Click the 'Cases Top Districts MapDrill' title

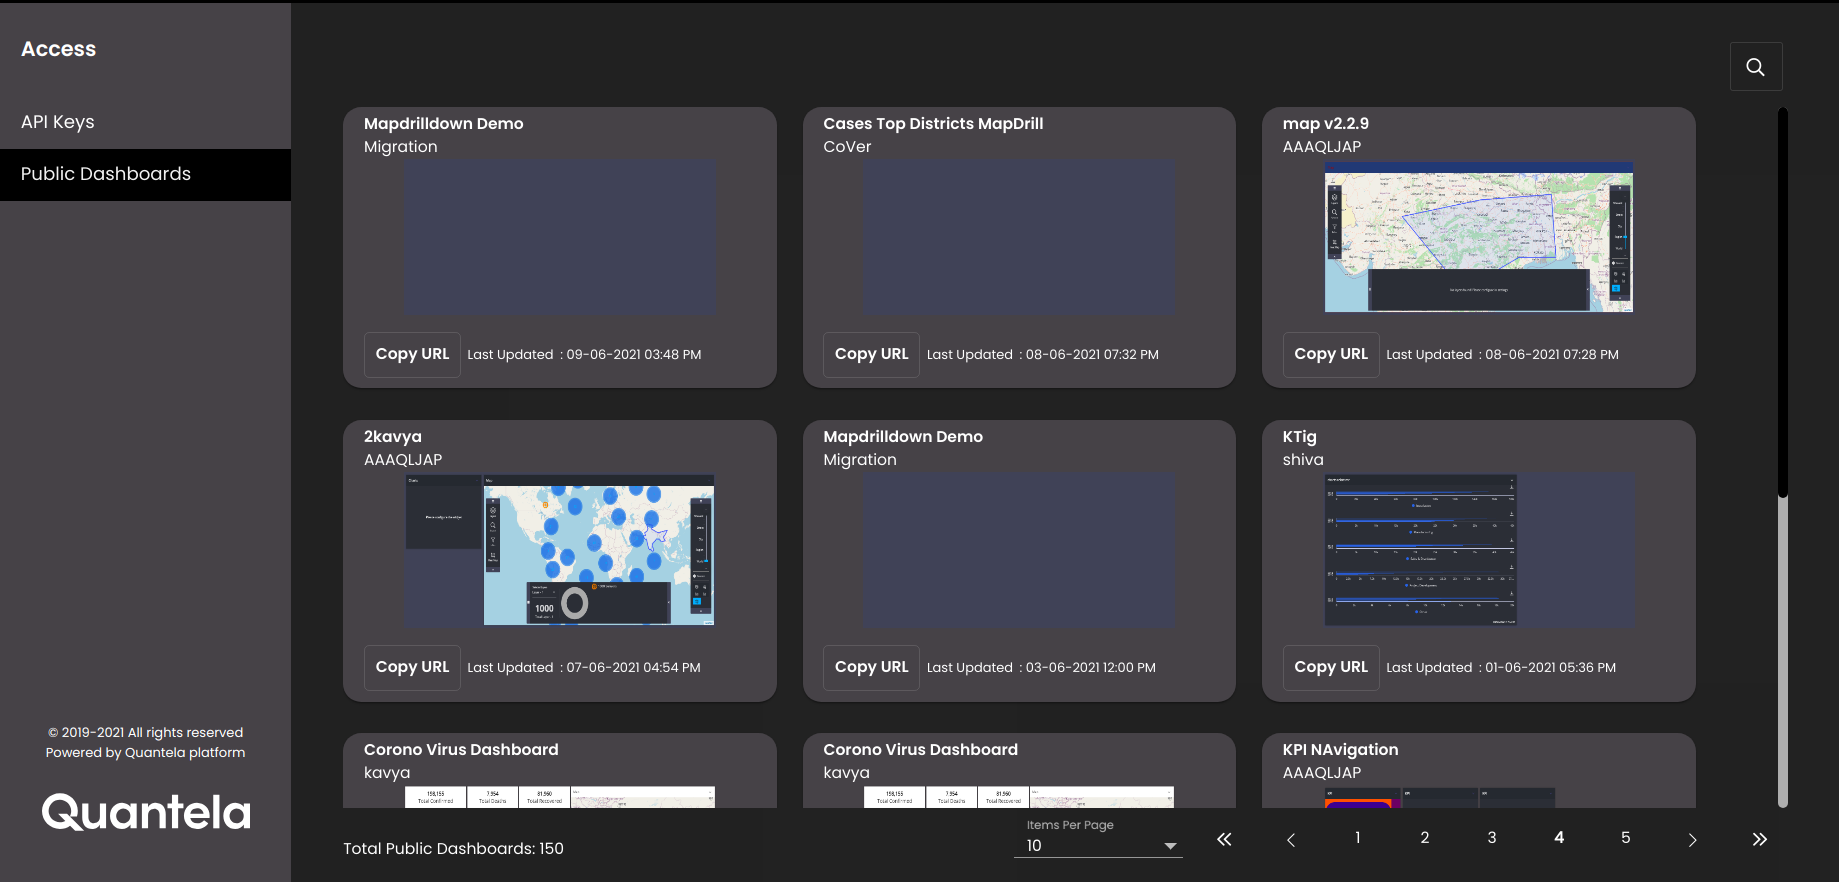tap(933, 124)
